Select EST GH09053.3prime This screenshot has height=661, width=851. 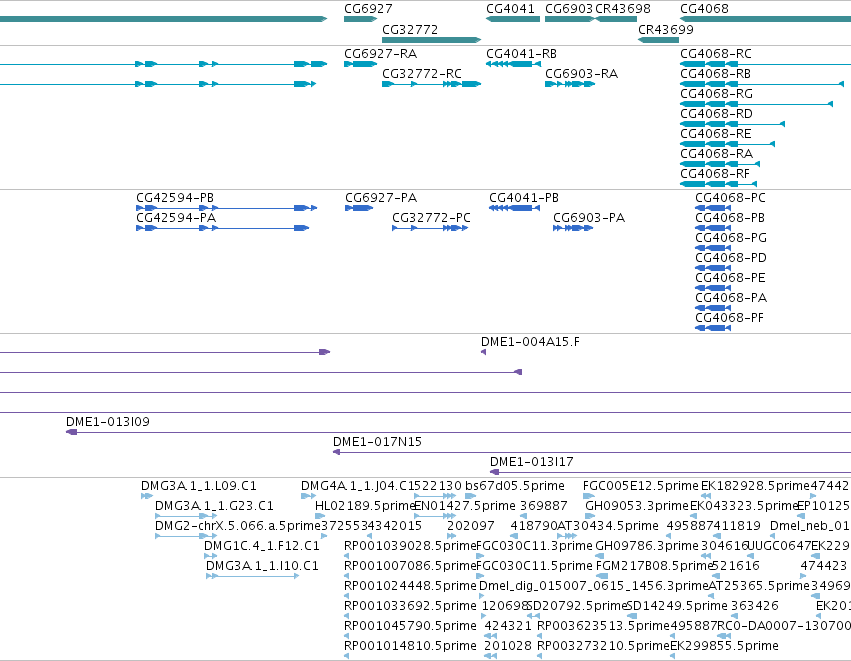coord(637,506)
